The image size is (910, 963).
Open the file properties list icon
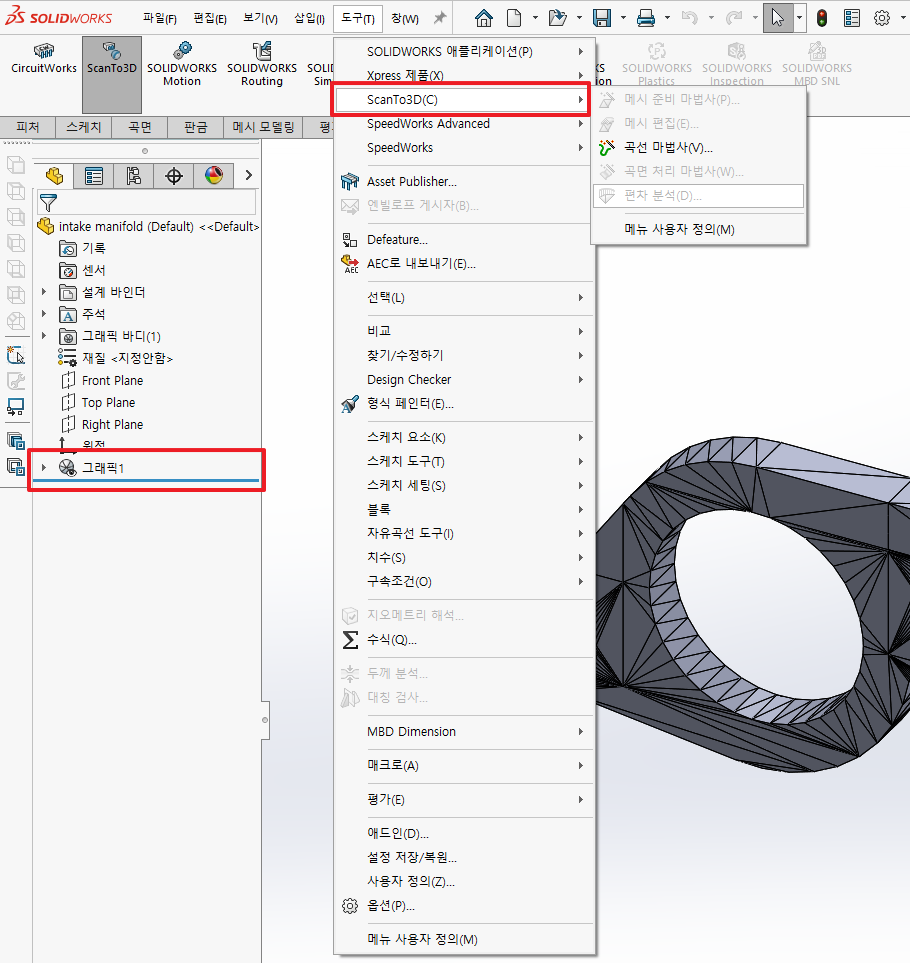tap(852, 18)
